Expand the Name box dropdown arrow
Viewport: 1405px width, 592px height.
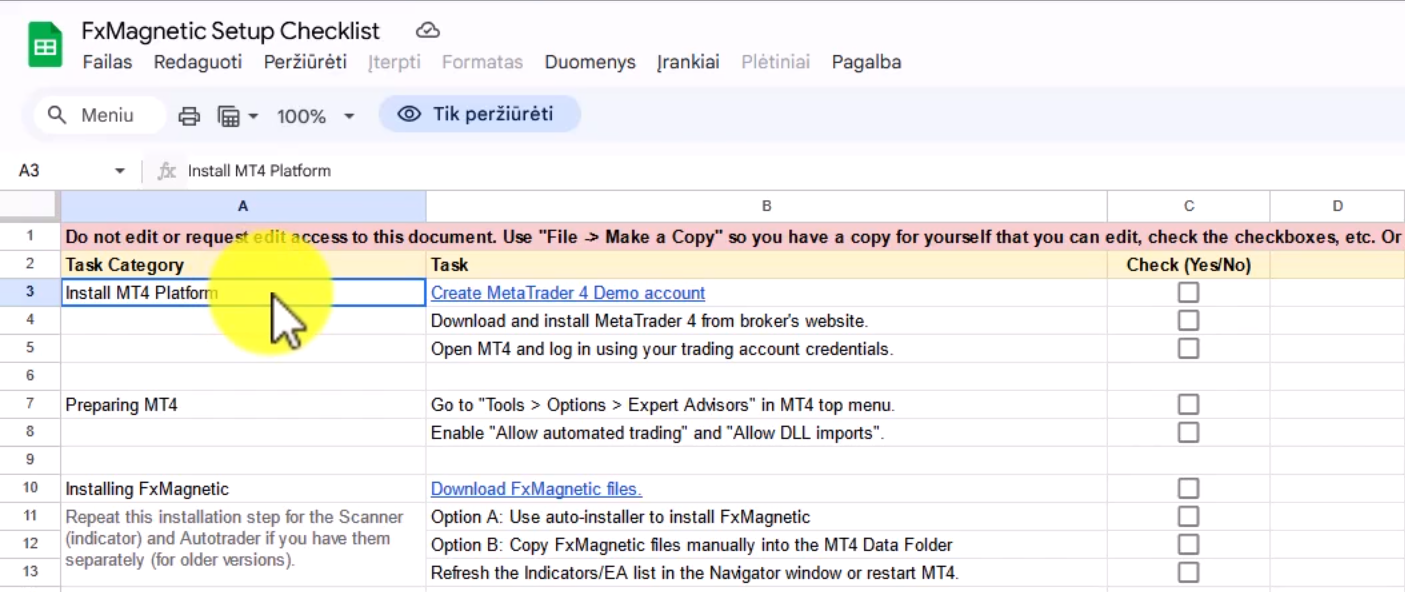[x=120, y=171]
